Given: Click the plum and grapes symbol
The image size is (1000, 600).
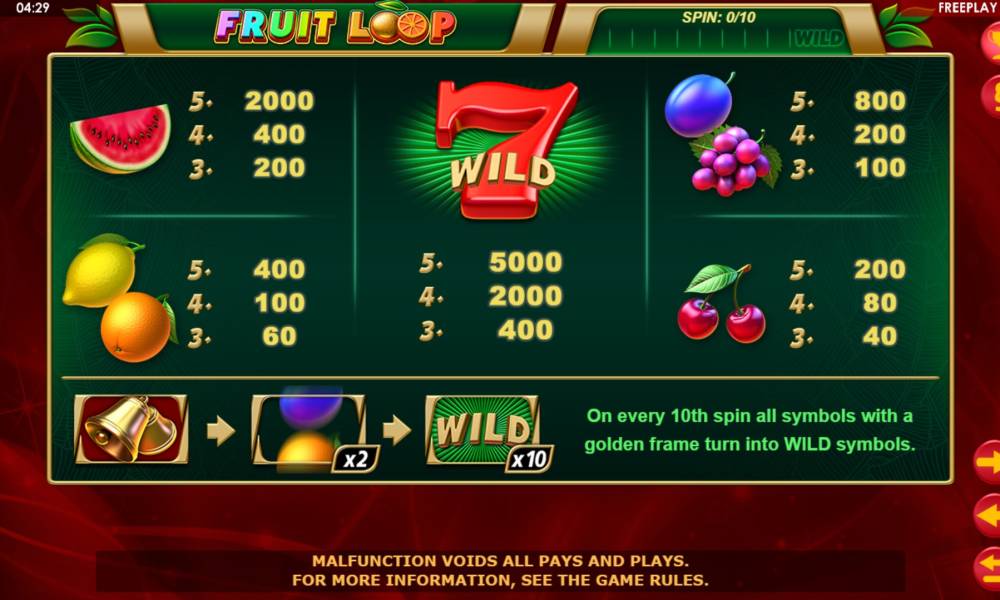Looking at the screenshot, I should [x=721, y=134].
